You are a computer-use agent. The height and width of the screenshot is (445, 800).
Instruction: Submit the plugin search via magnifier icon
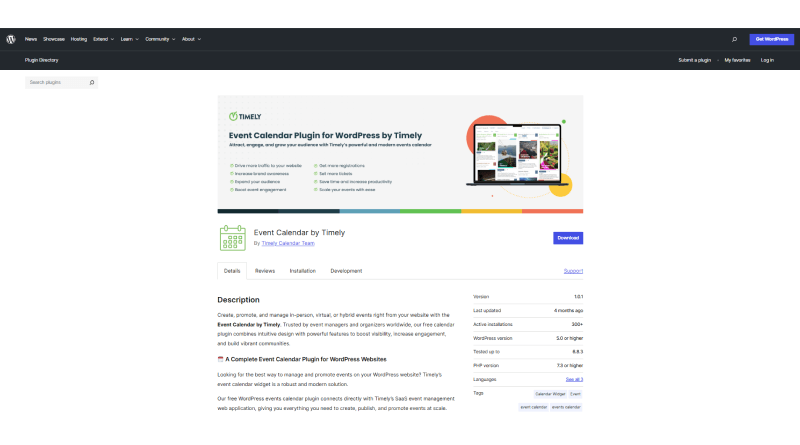point(92,83)
